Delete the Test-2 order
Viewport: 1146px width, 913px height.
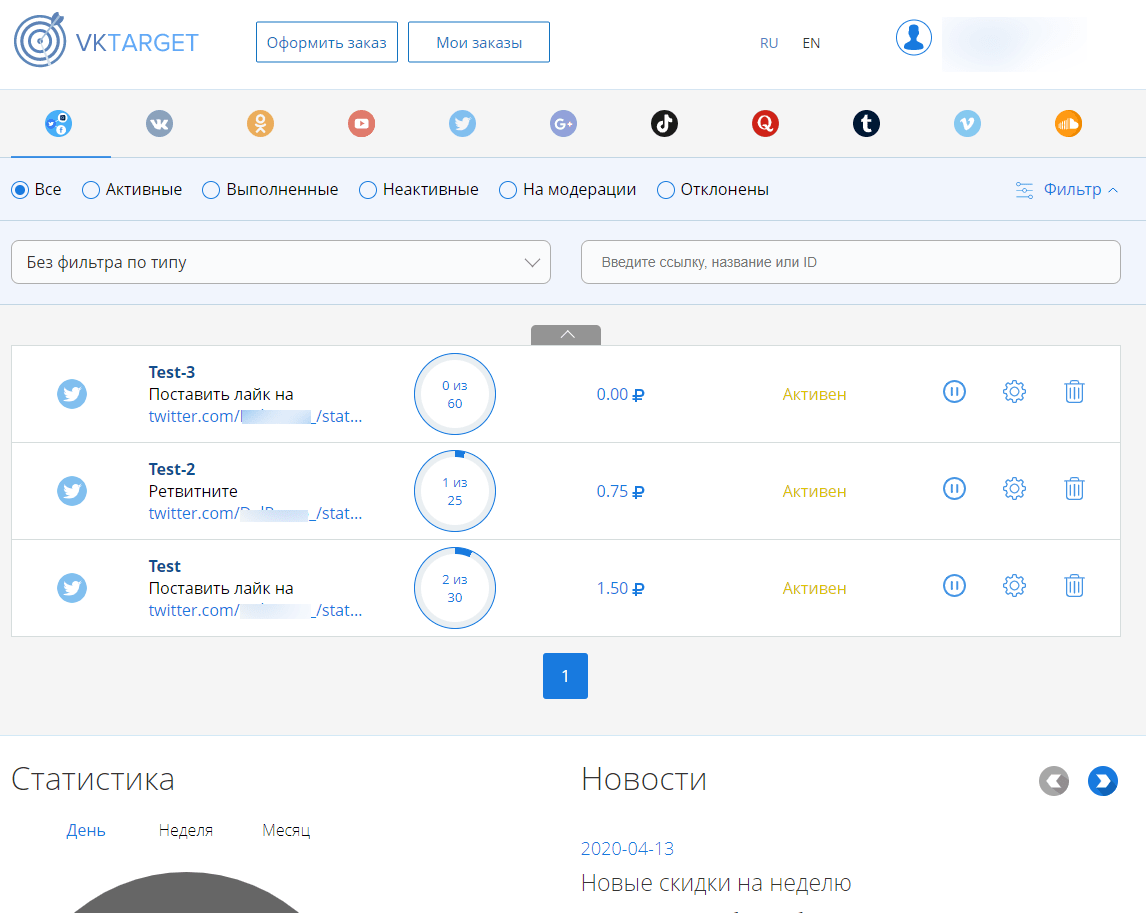(x=1074, y=488)
